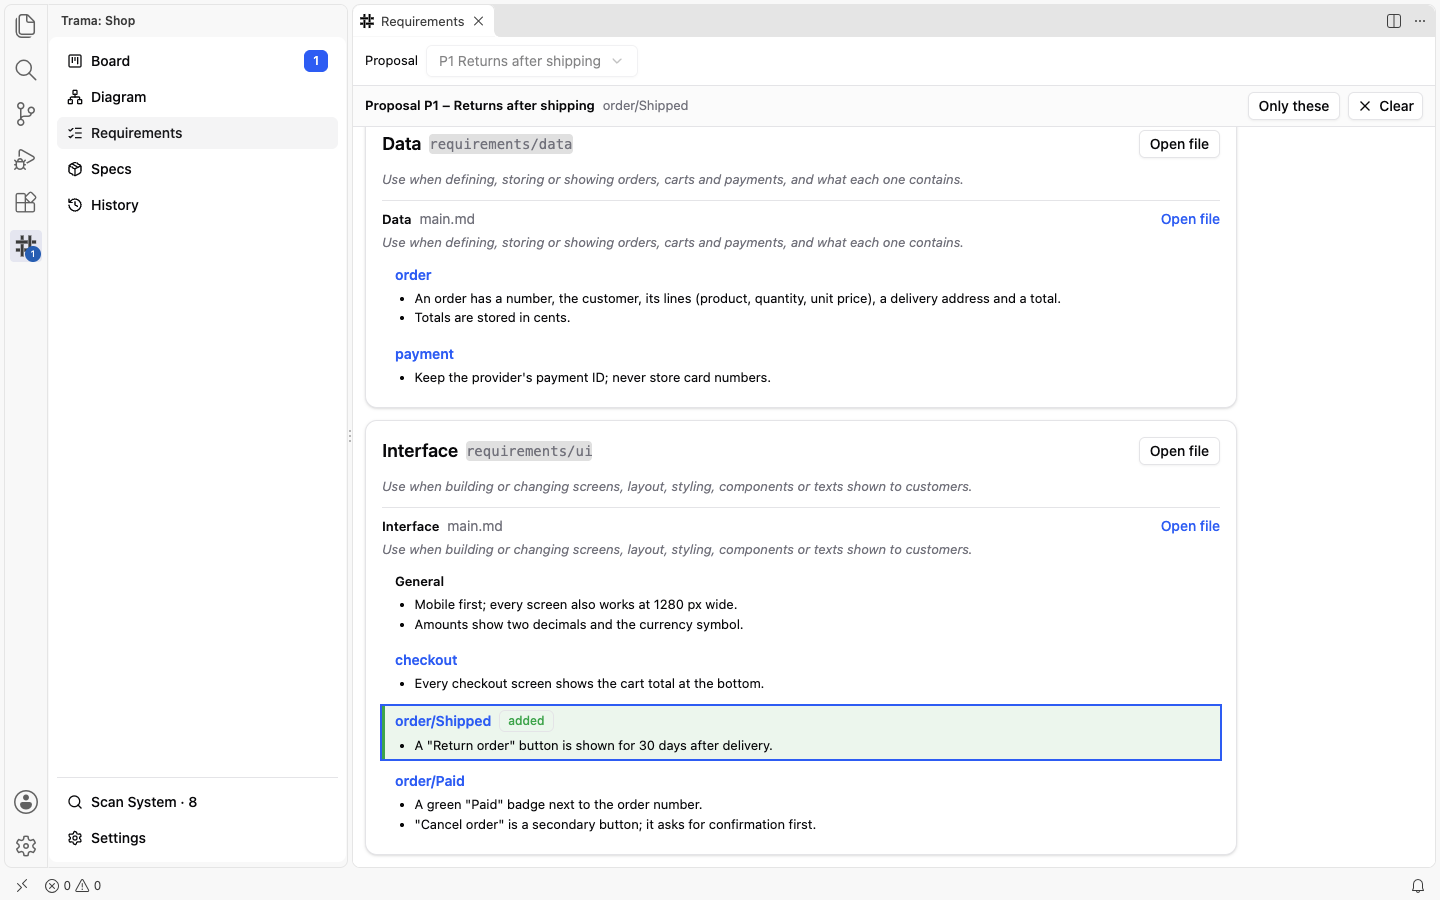
Task: Open the Manage gear icon in activity bar
Action: tap(26, 846)
